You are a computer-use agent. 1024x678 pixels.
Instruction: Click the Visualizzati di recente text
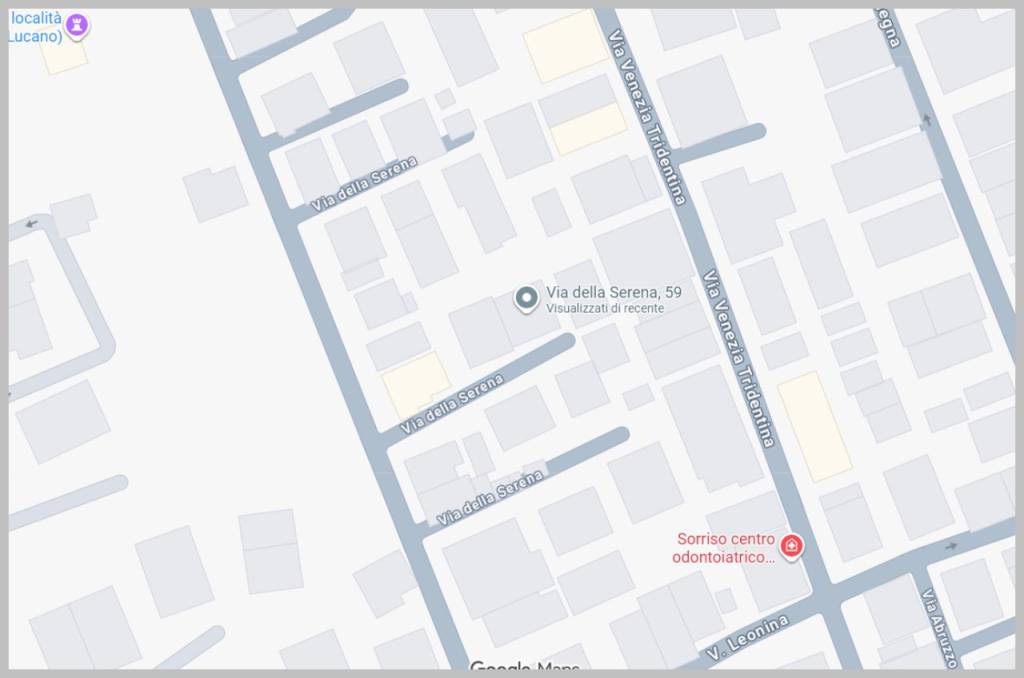(605, 308)
